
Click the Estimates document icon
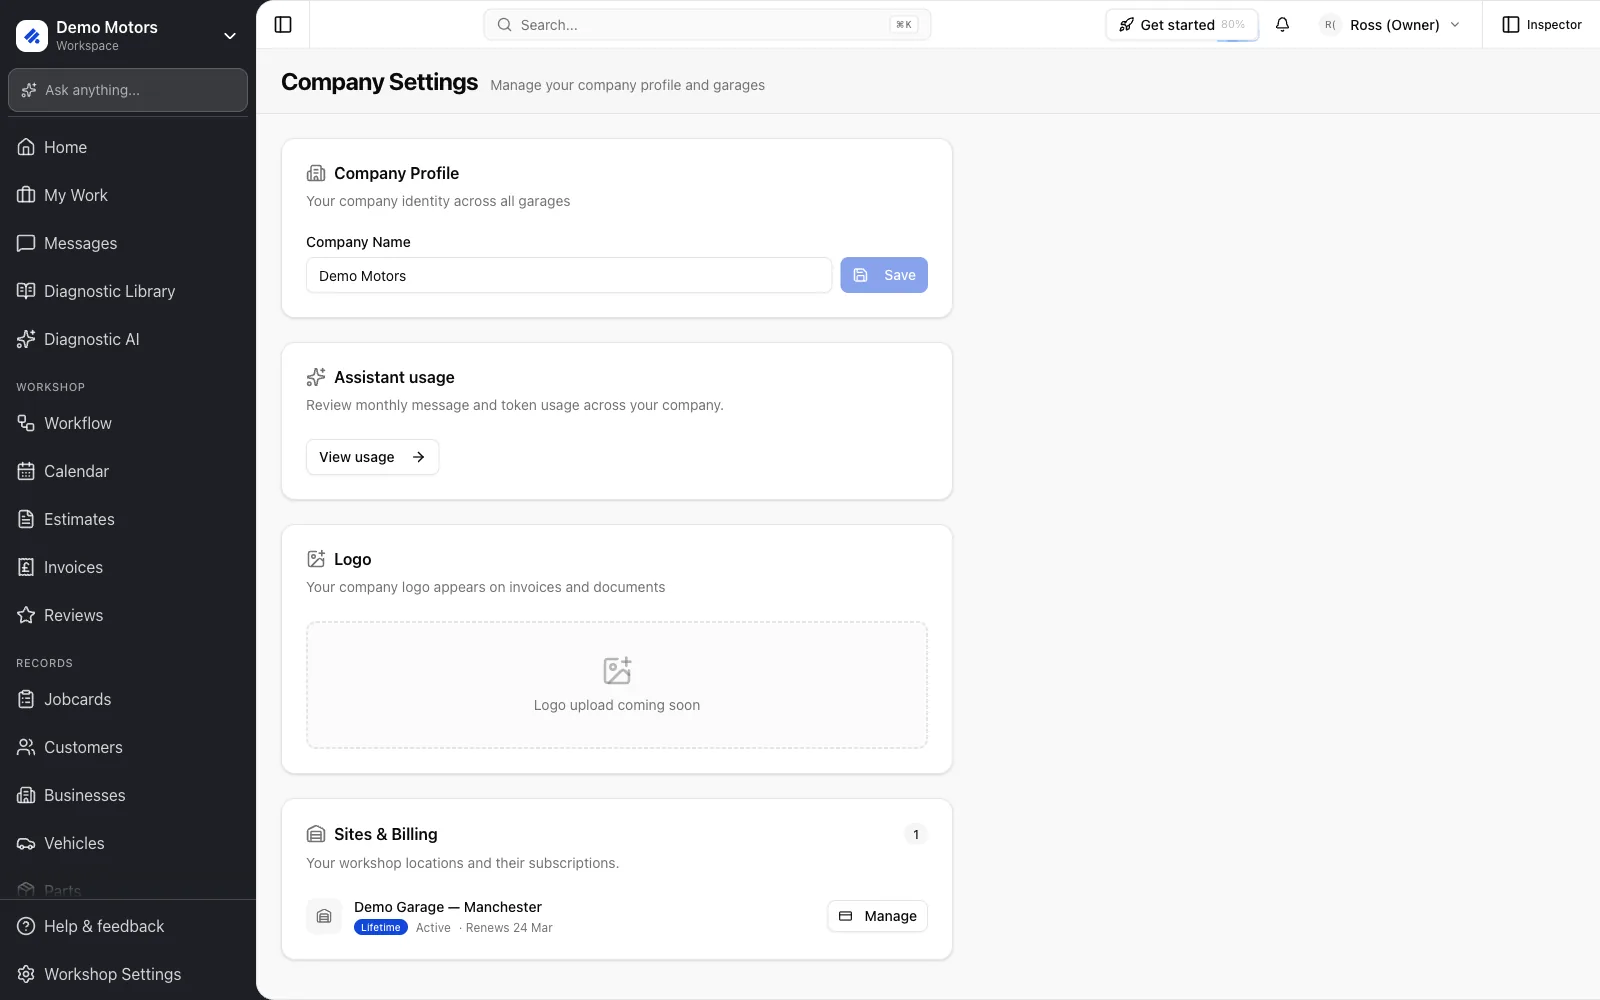point(26,519)
